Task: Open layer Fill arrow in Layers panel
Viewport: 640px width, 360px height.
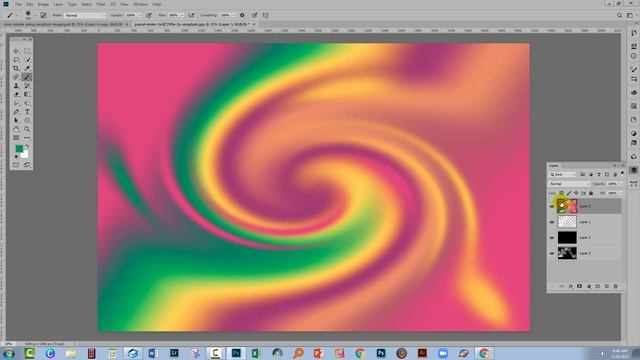Action: (x=621, y=193)
